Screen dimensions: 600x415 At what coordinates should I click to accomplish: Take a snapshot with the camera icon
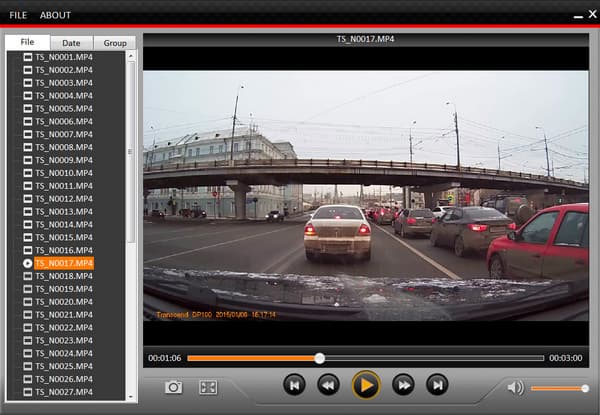(x=174, y=387)
